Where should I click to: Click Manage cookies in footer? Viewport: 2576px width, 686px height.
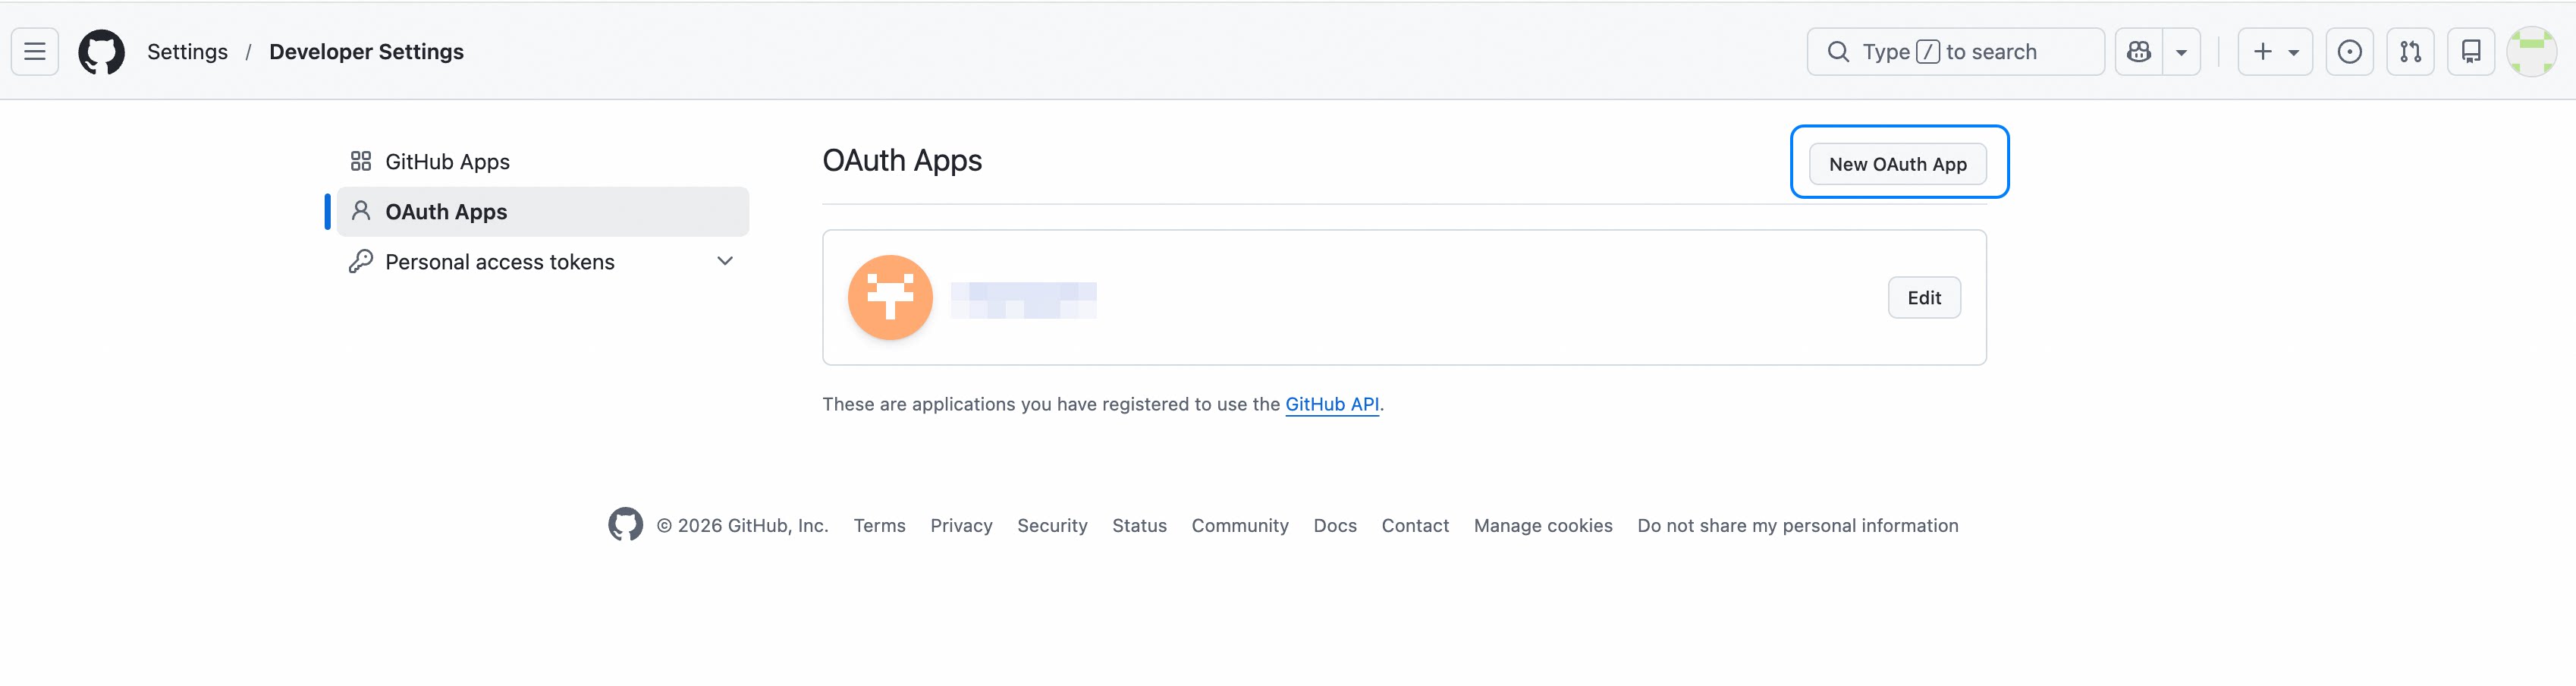(1542, 525)
